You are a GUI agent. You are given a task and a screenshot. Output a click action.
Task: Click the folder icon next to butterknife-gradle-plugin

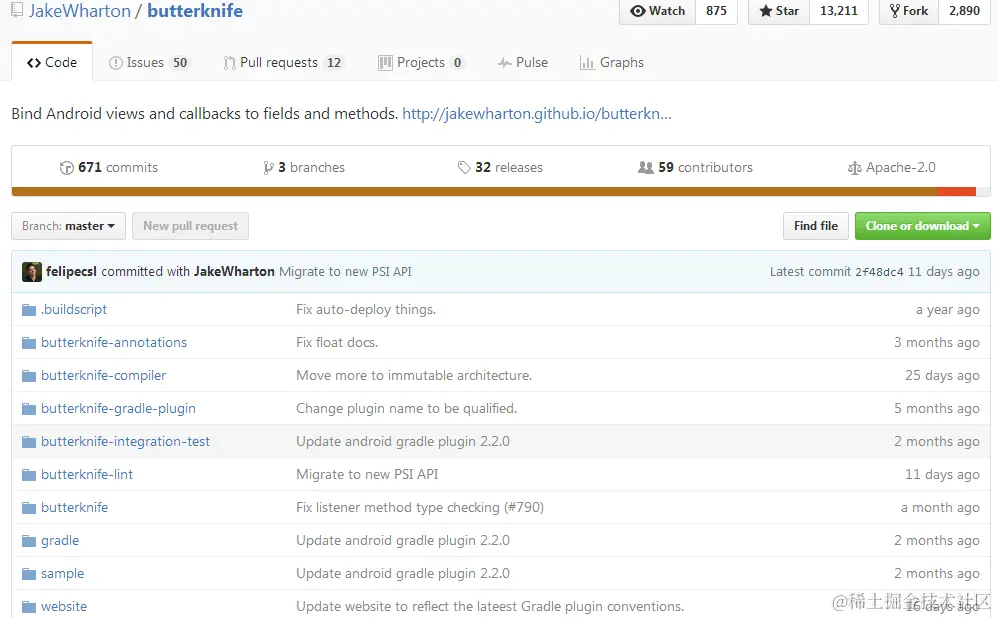tap(29, 409)
